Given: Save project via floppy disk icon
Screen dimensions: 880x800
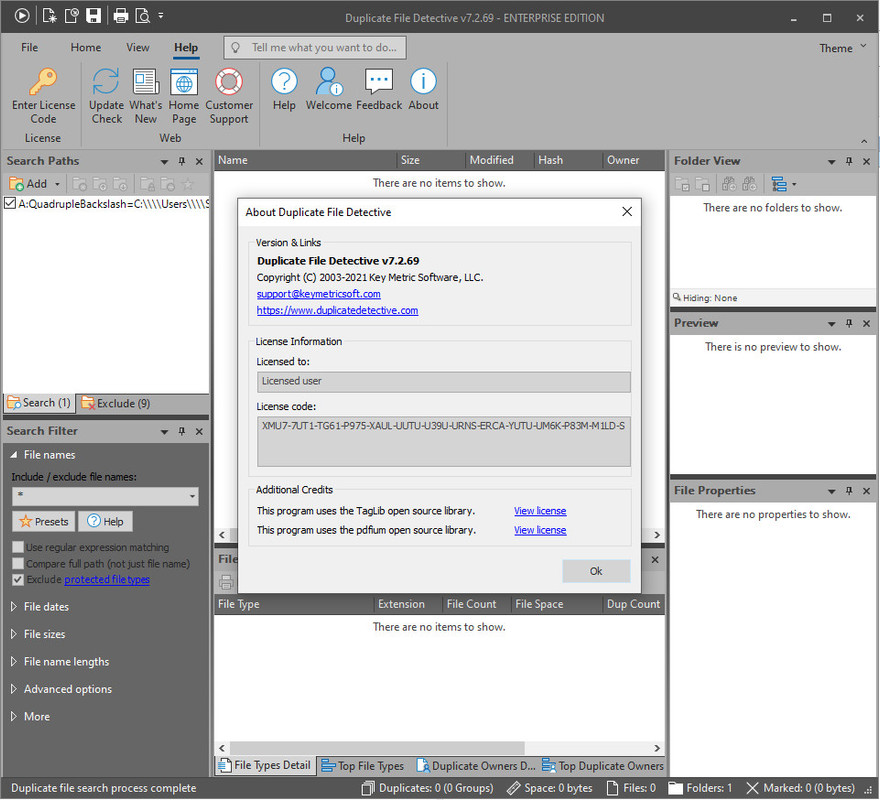Looking at the screenshot, I should [93, 16].
